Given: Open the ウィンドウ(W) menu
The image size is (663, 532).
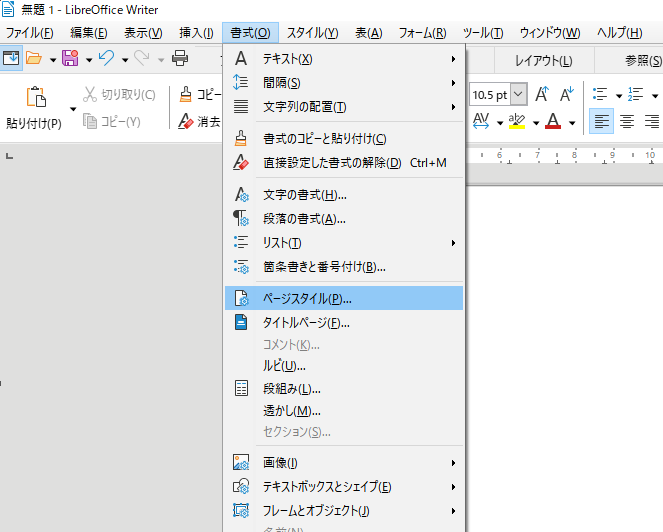Looking at the screenshot, I should (x=550, y=33).
